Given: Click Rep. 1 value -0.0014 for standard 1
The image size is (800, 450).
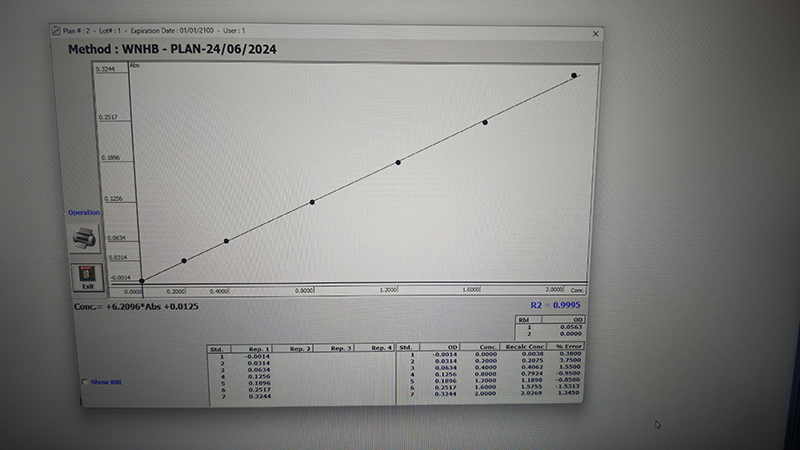Looking at the screenshot, I should coord(257,356).
